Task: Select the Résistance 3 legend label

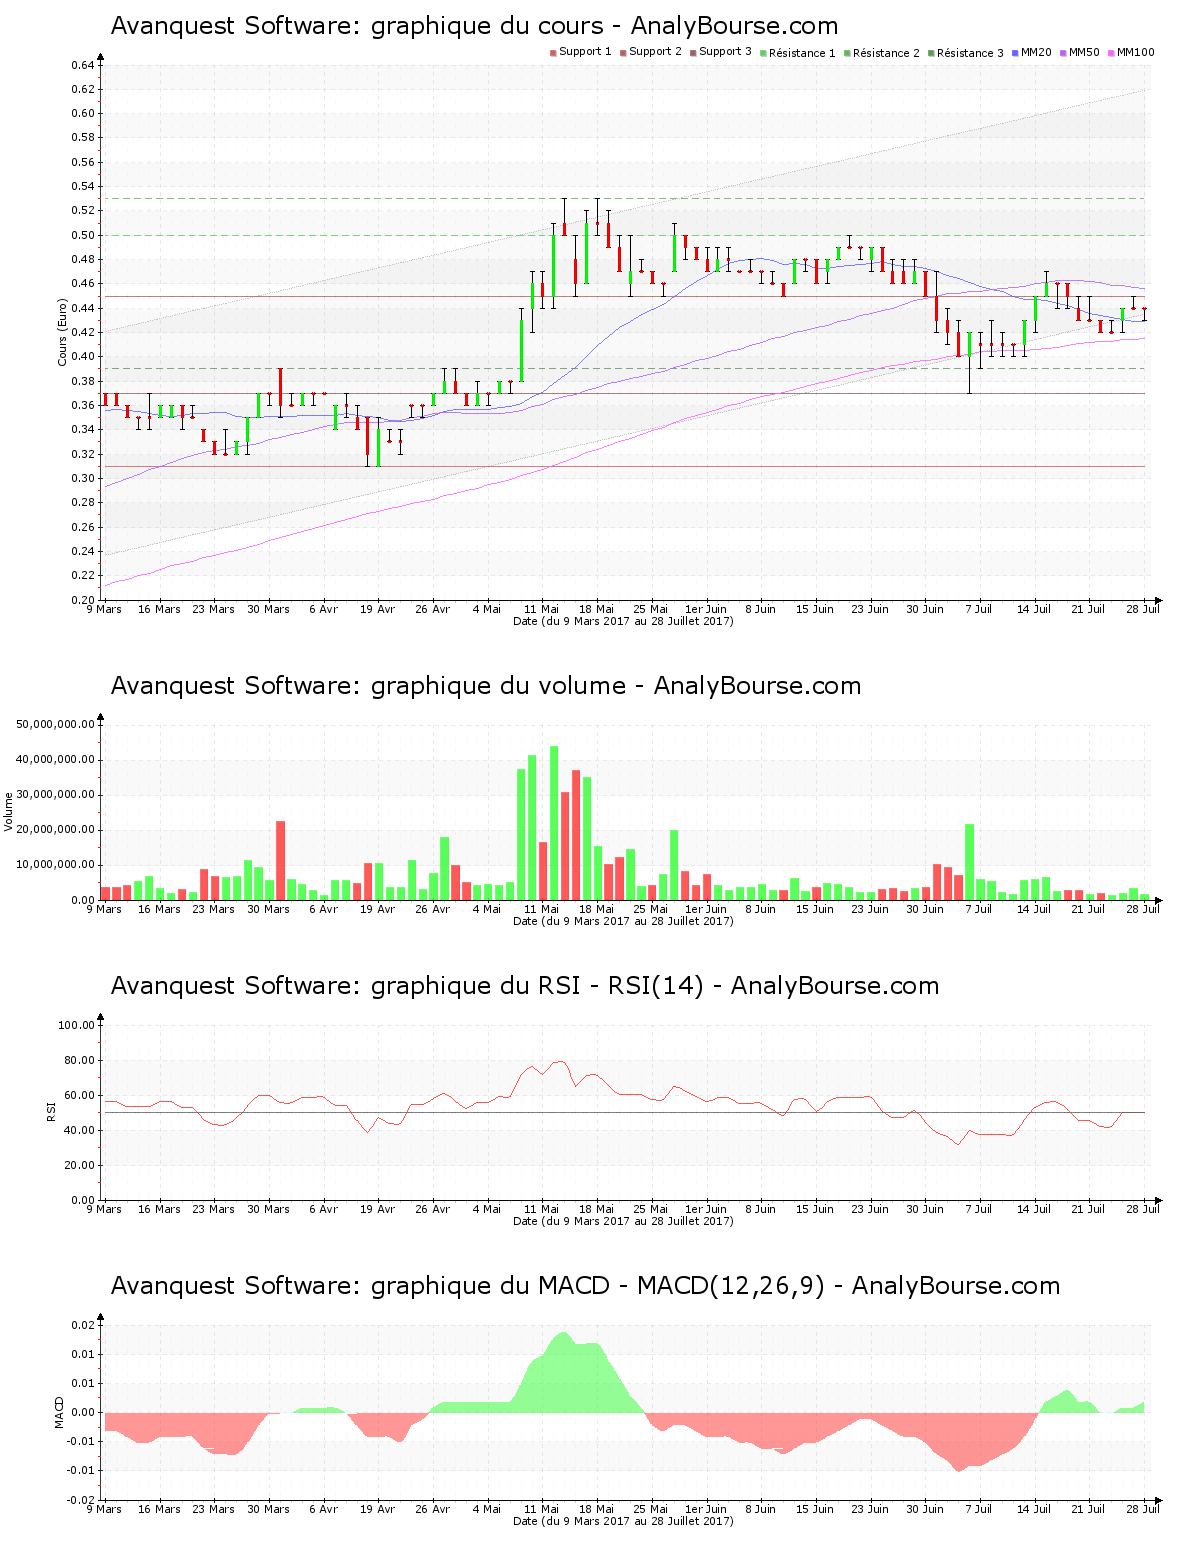Action: click(970, 53)
